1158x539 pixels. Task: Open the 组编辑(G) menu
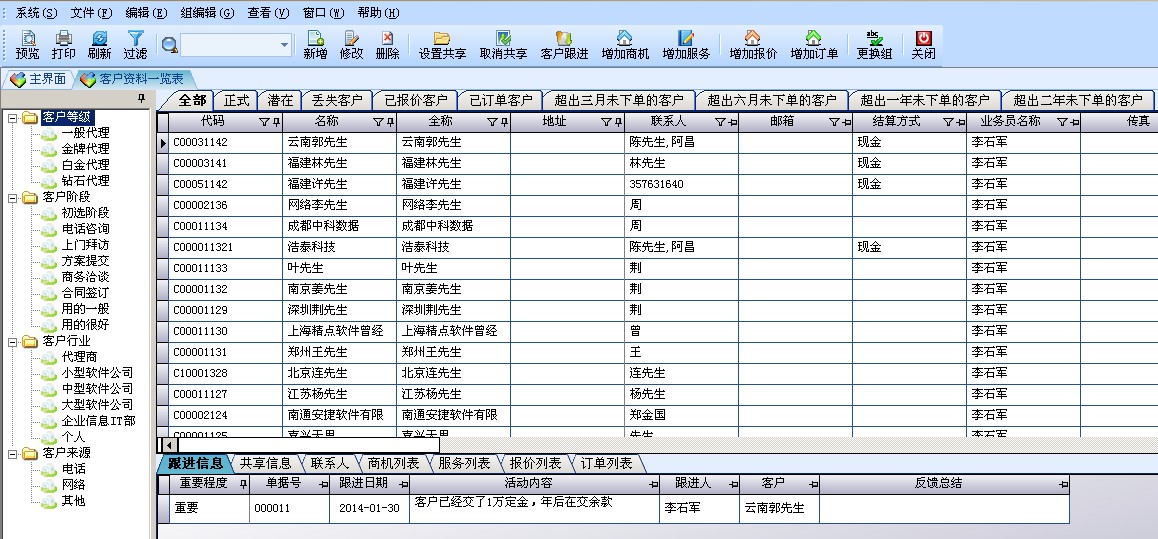pyautogui.click(x=208, y=13)
